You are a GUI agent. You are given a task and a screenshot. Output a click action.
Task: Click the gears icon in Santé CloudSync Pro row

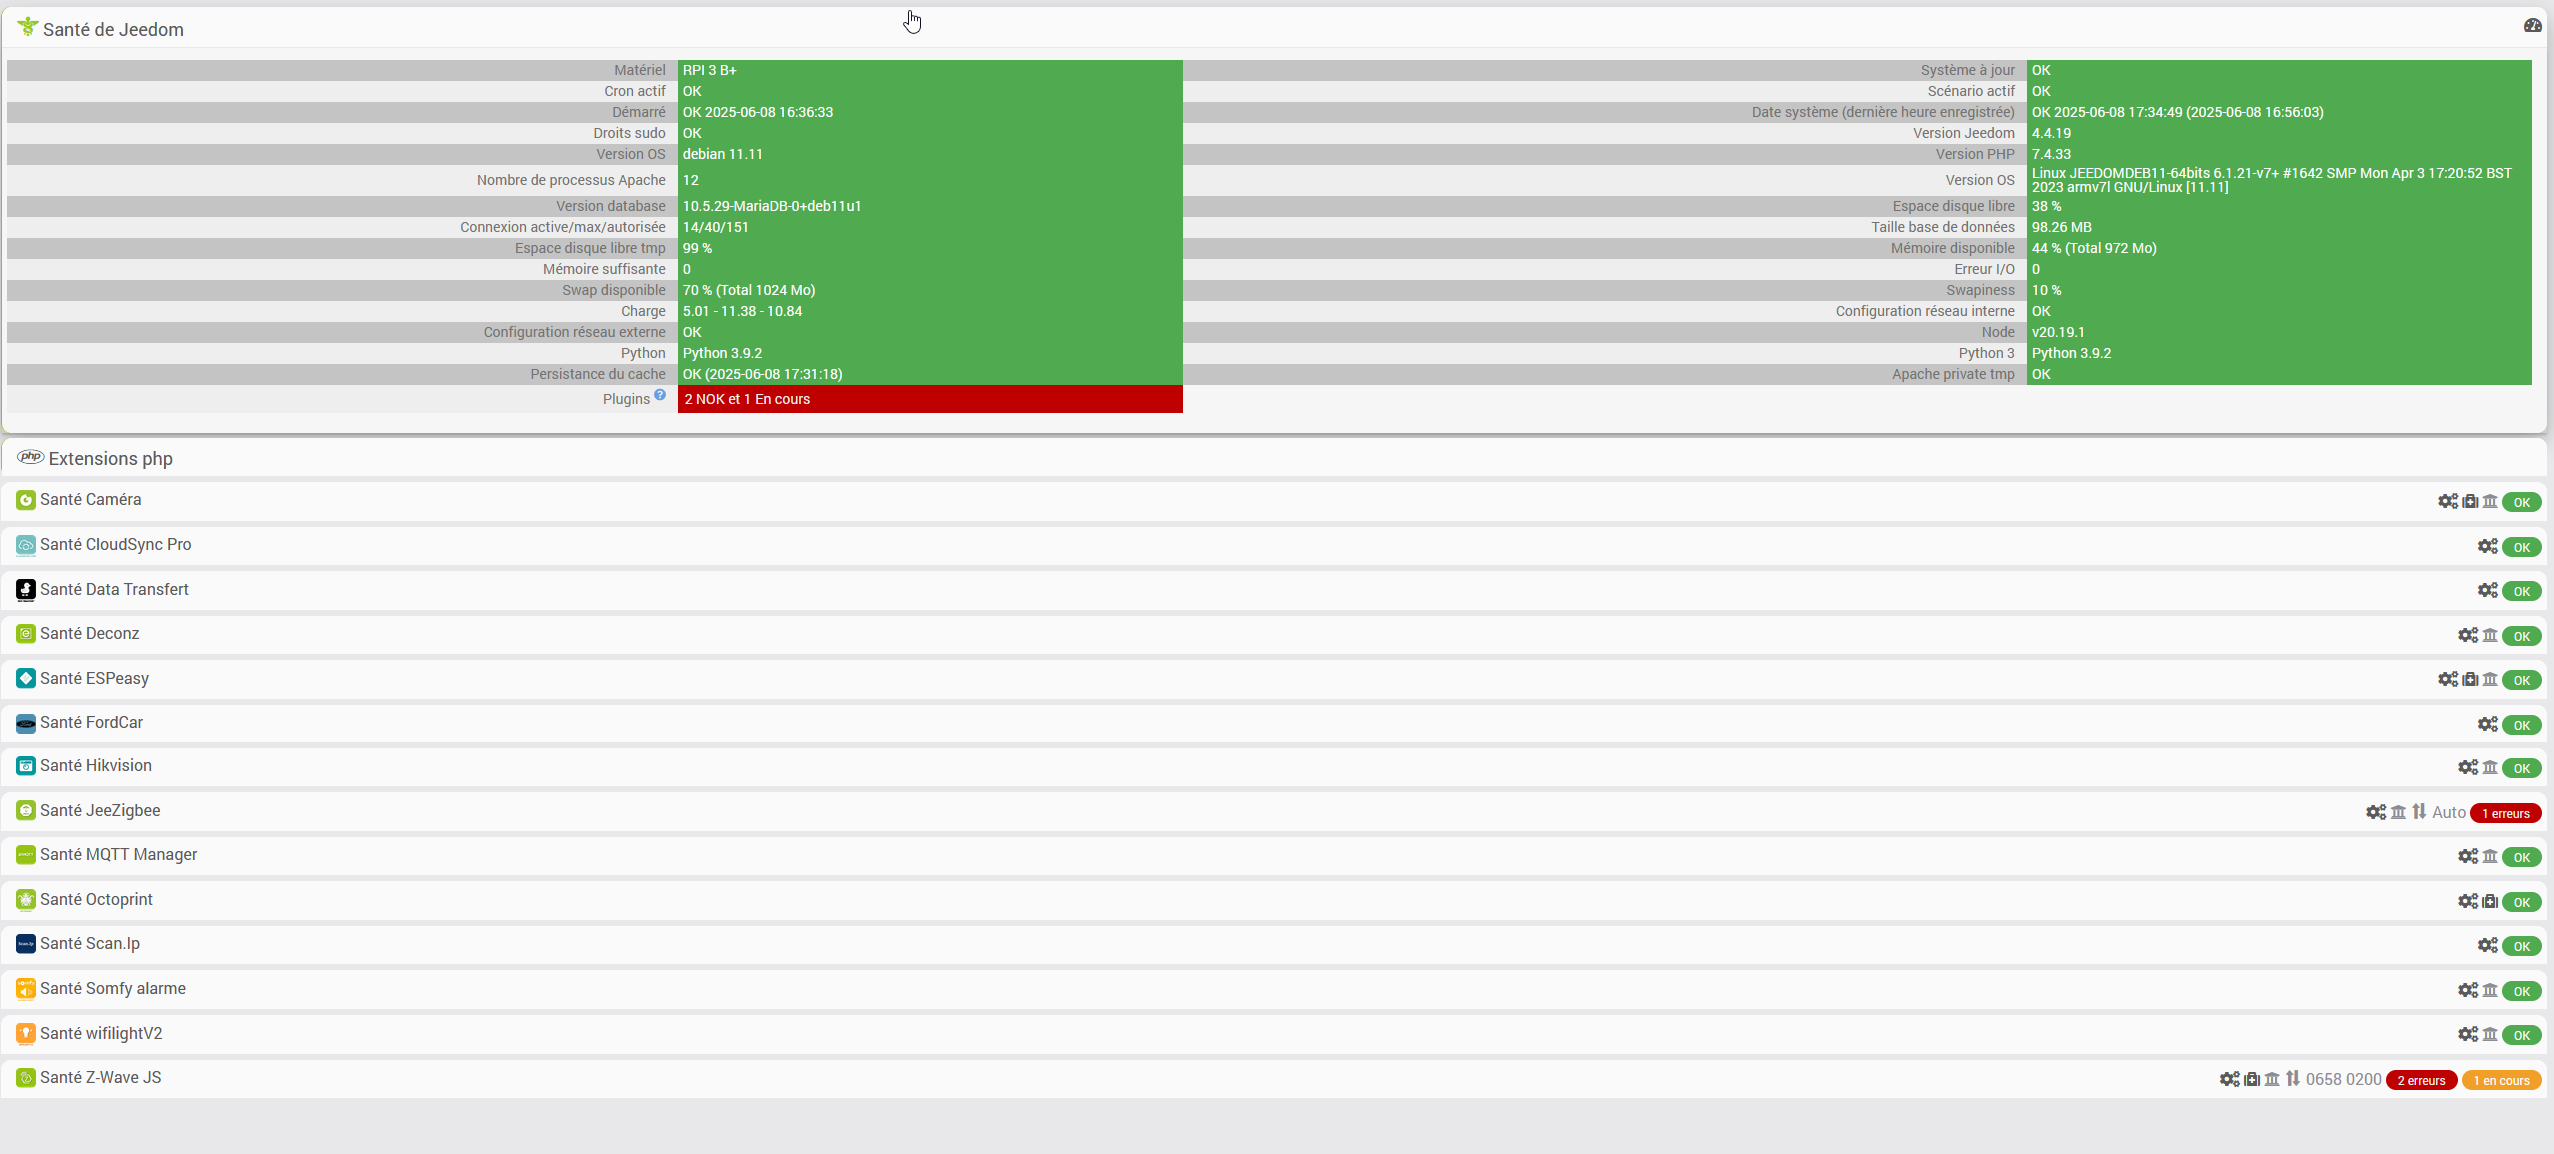[2488, 546]
